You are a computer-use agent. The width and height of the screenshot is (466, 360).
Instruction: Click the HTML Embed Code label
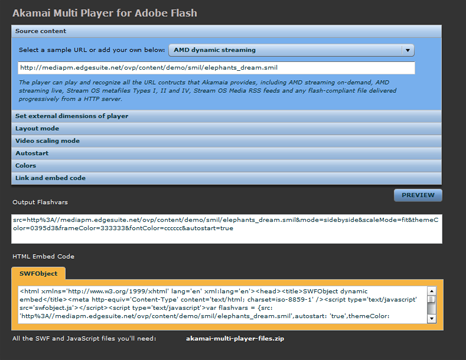[x=43, y=257]
